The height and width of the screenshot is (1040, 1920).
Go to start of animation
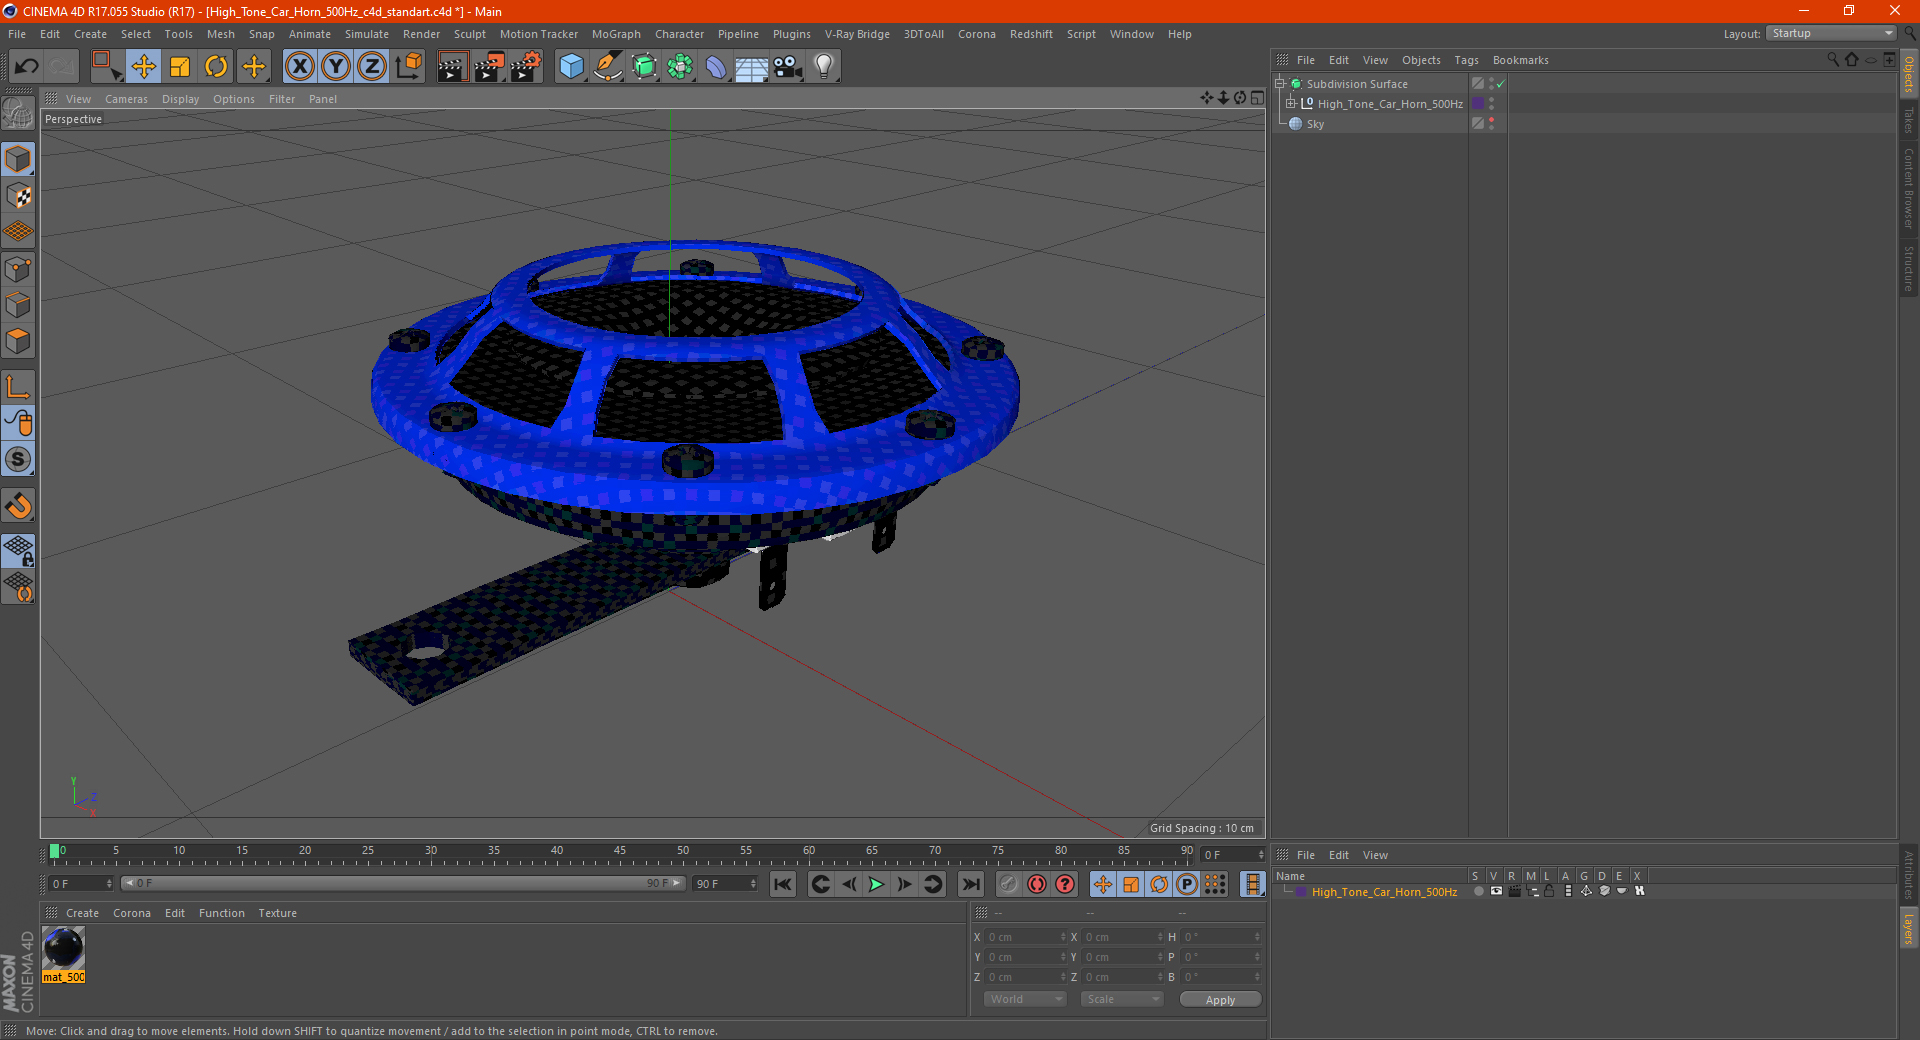click(783, 884)
